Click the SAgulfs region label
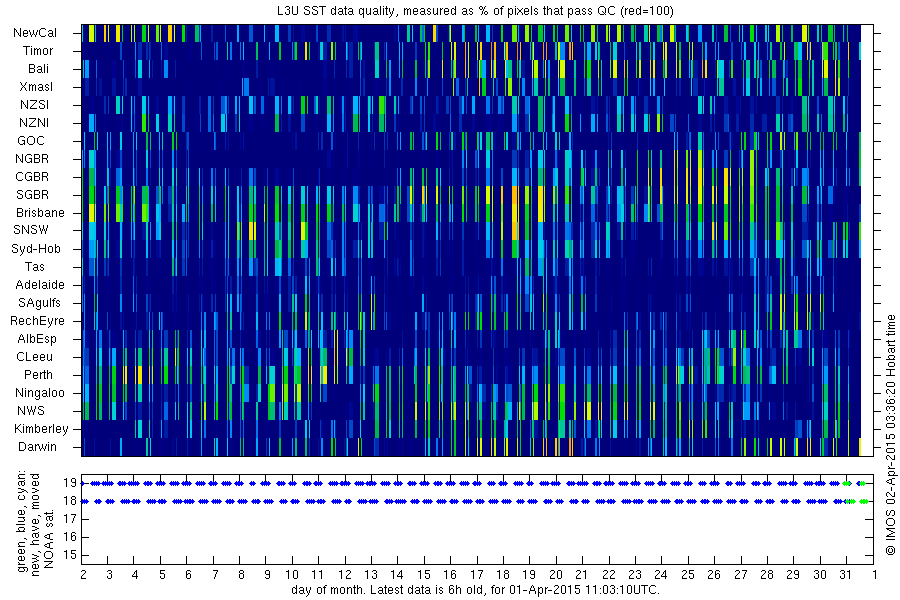 [x=39, y=303]
